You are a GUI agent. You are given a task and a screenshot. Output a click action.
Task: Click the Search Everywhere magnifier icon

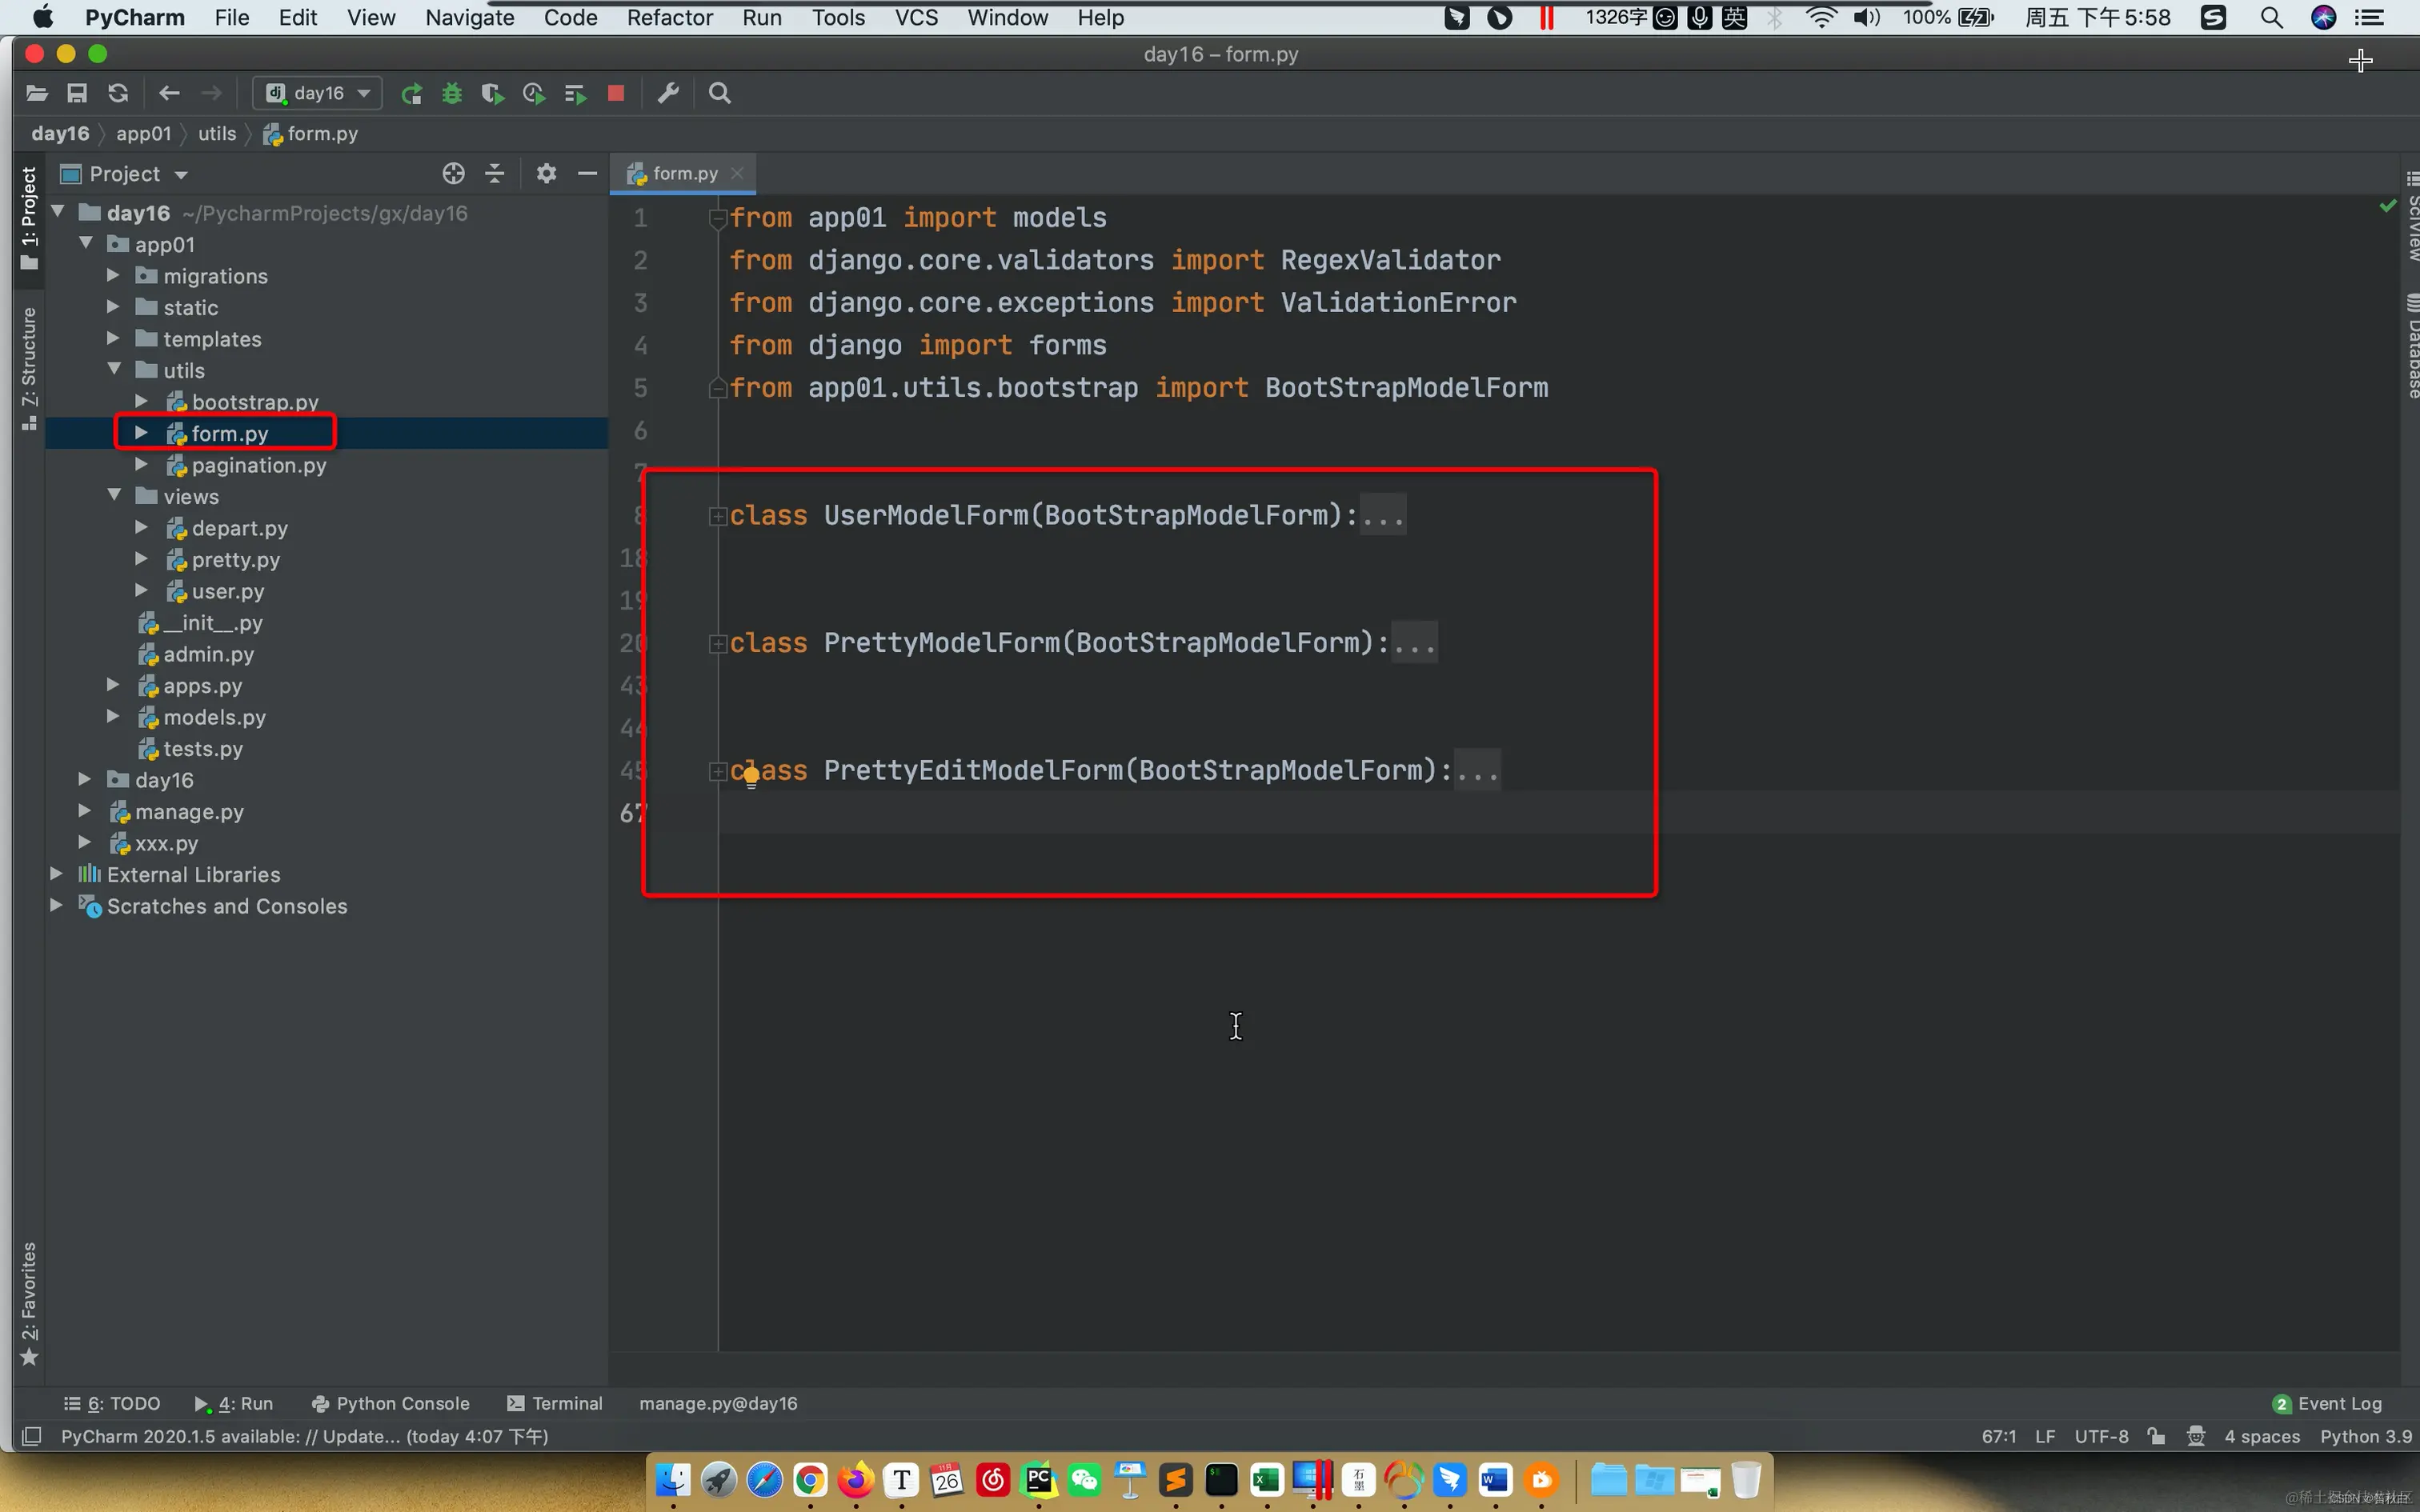[719, 93]
